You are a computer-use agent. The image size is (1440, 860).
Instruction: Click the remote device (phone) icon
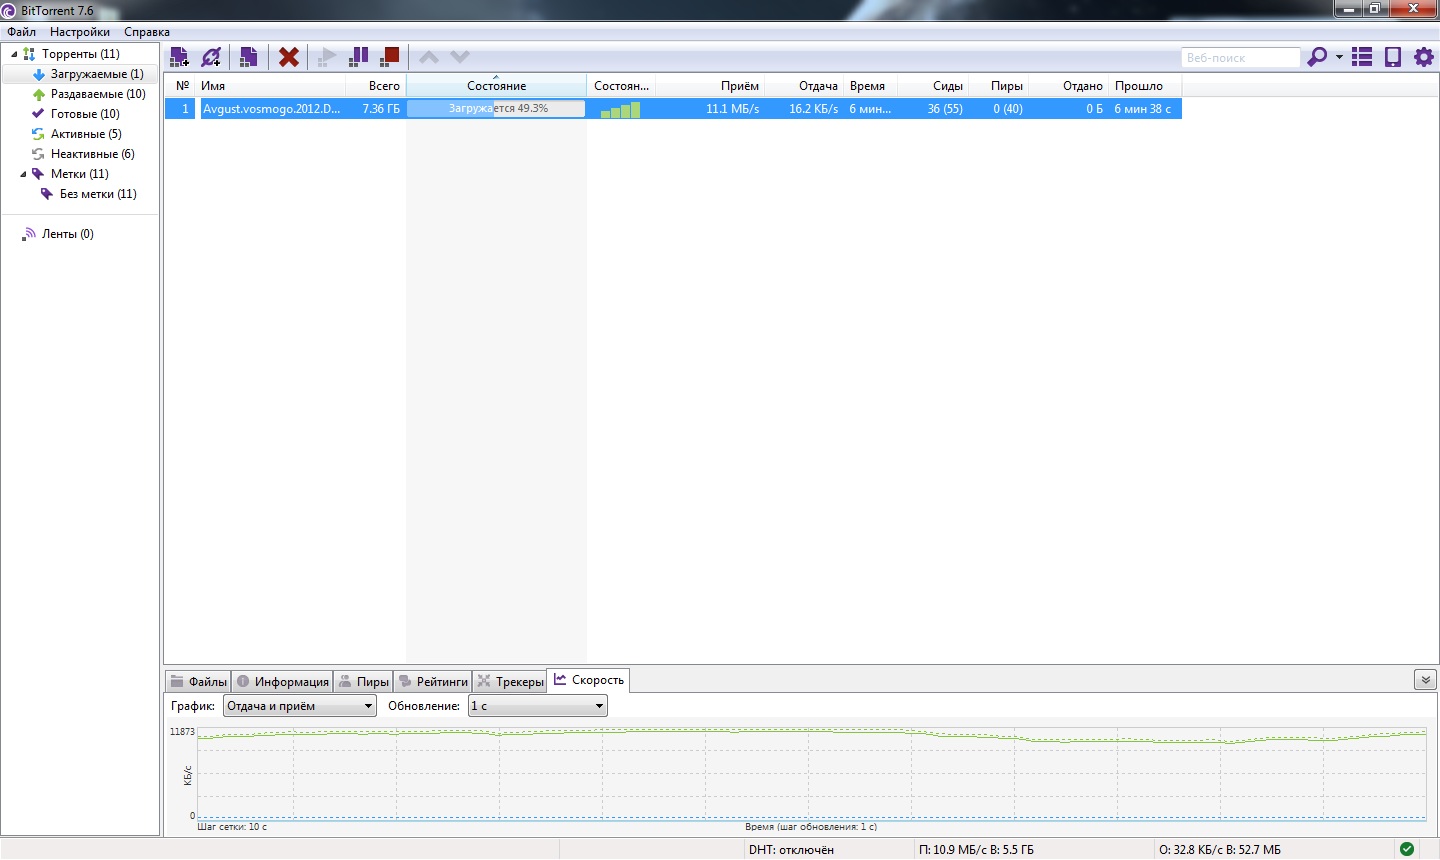(1393, 57)
